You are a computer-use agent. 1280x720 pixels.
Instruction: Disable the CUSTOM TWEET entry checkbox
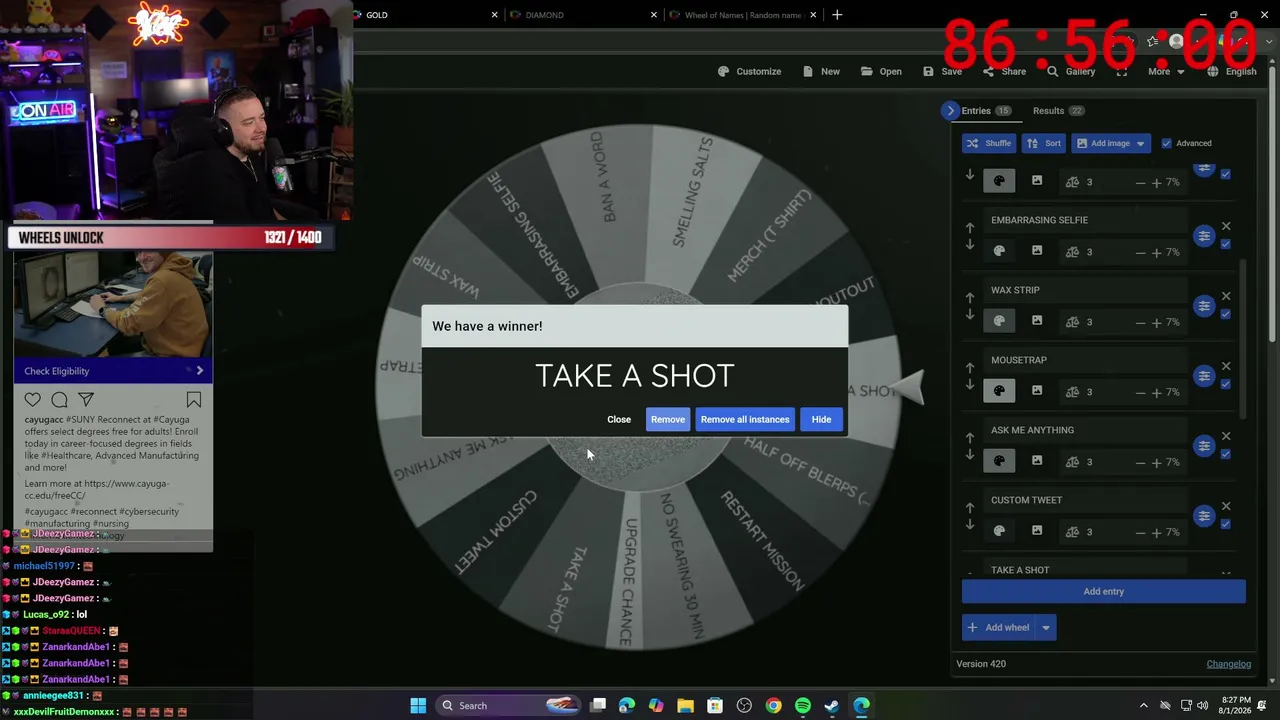tap(1226, 524)
